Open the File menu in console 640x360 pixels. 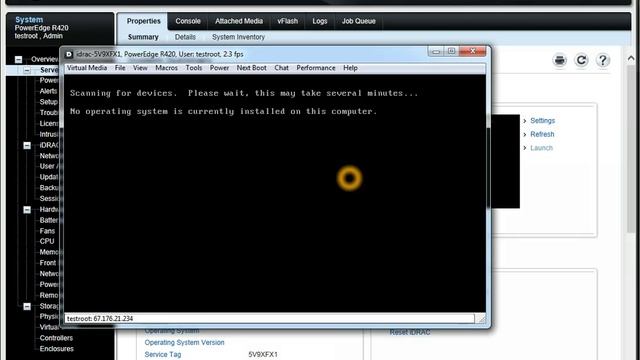pyautogui.click(x=120, y=68)
